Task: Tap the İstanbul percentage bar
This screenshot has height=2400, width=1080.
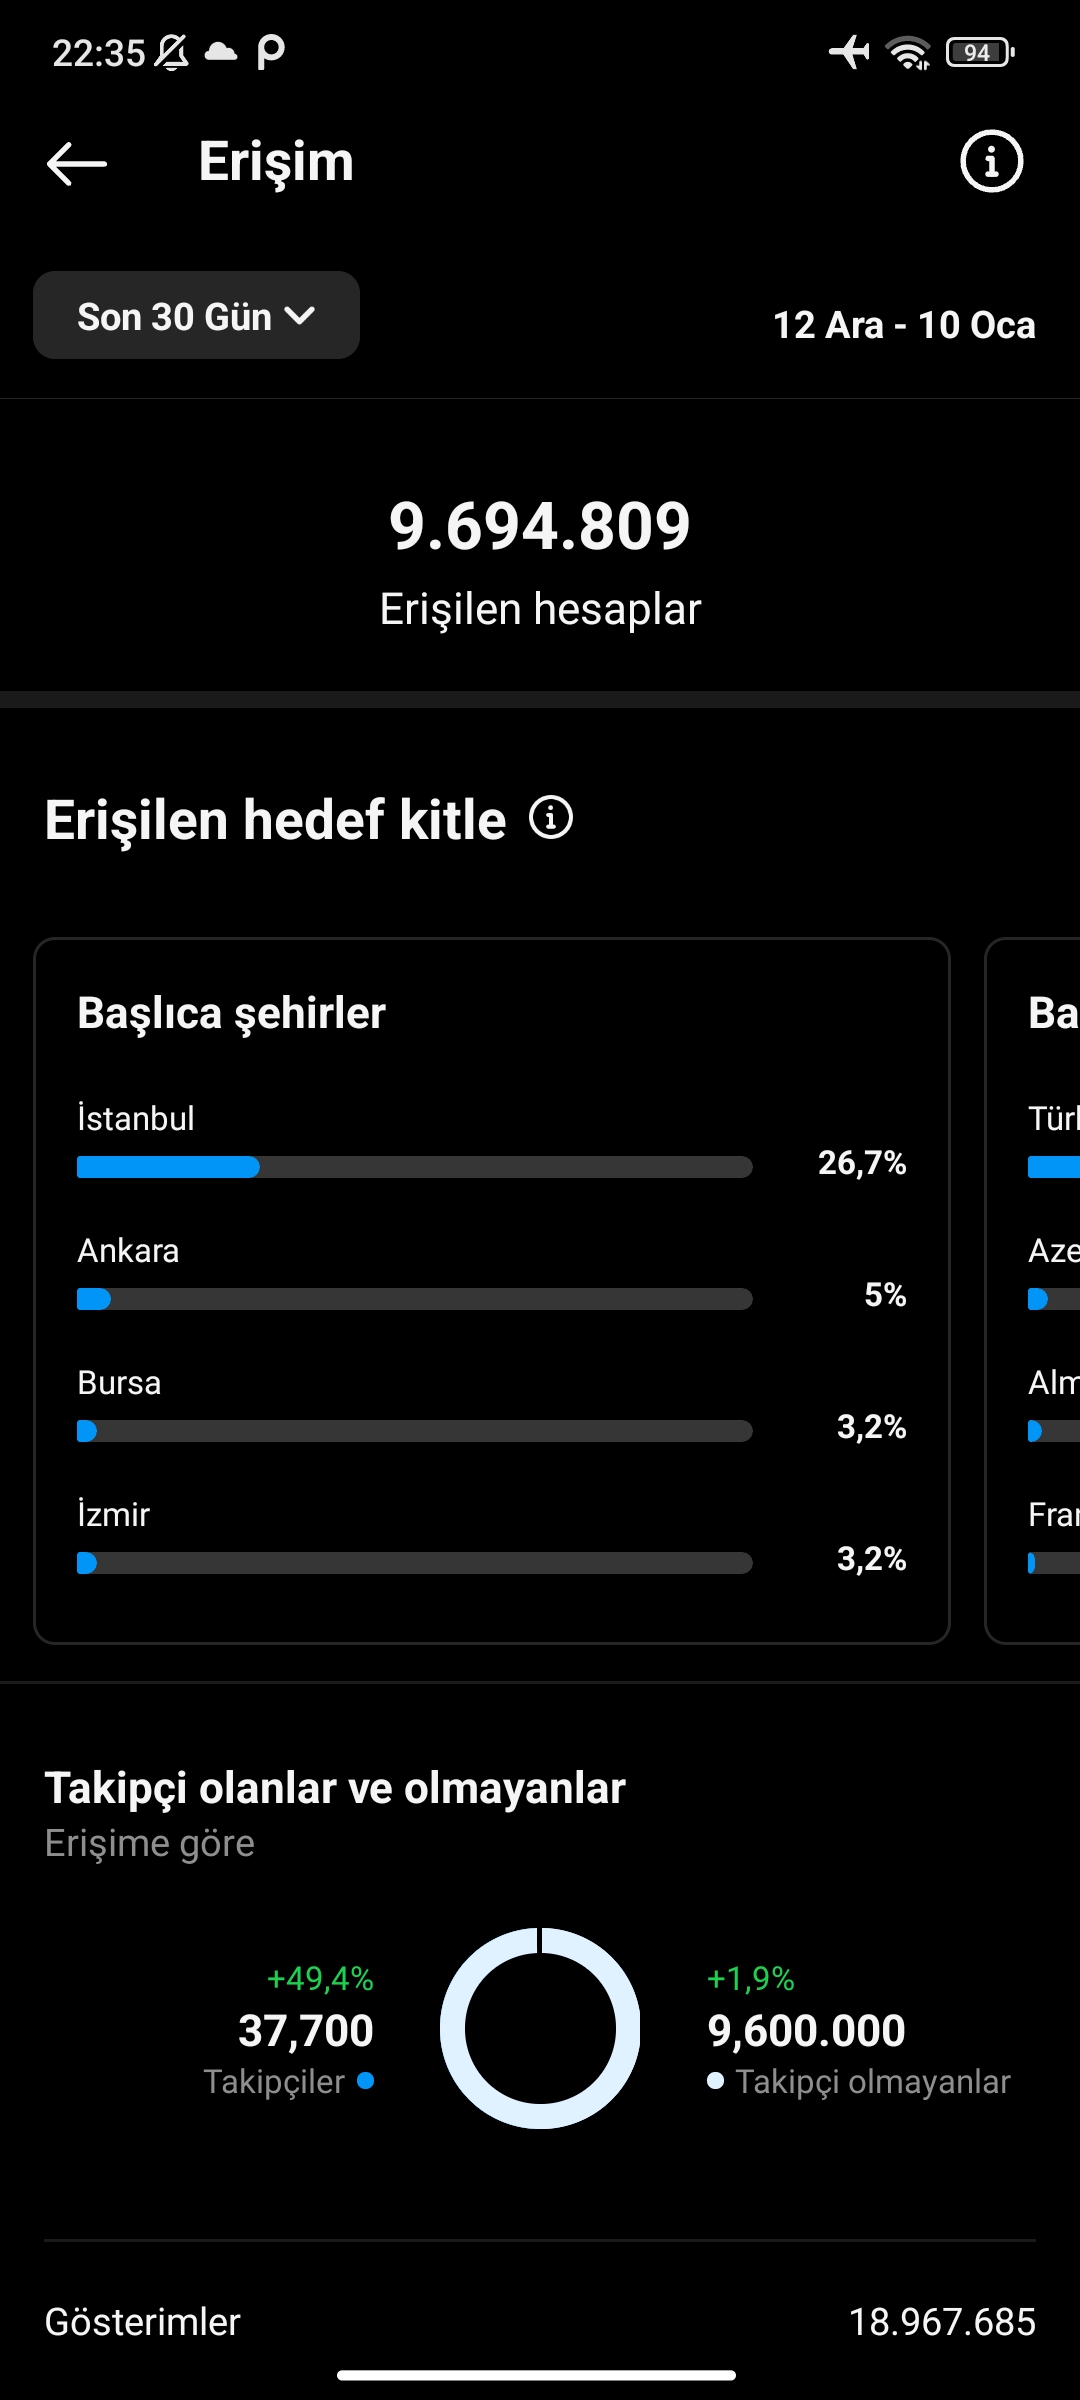Action: pyautogui.click(x=414, y=1167)
